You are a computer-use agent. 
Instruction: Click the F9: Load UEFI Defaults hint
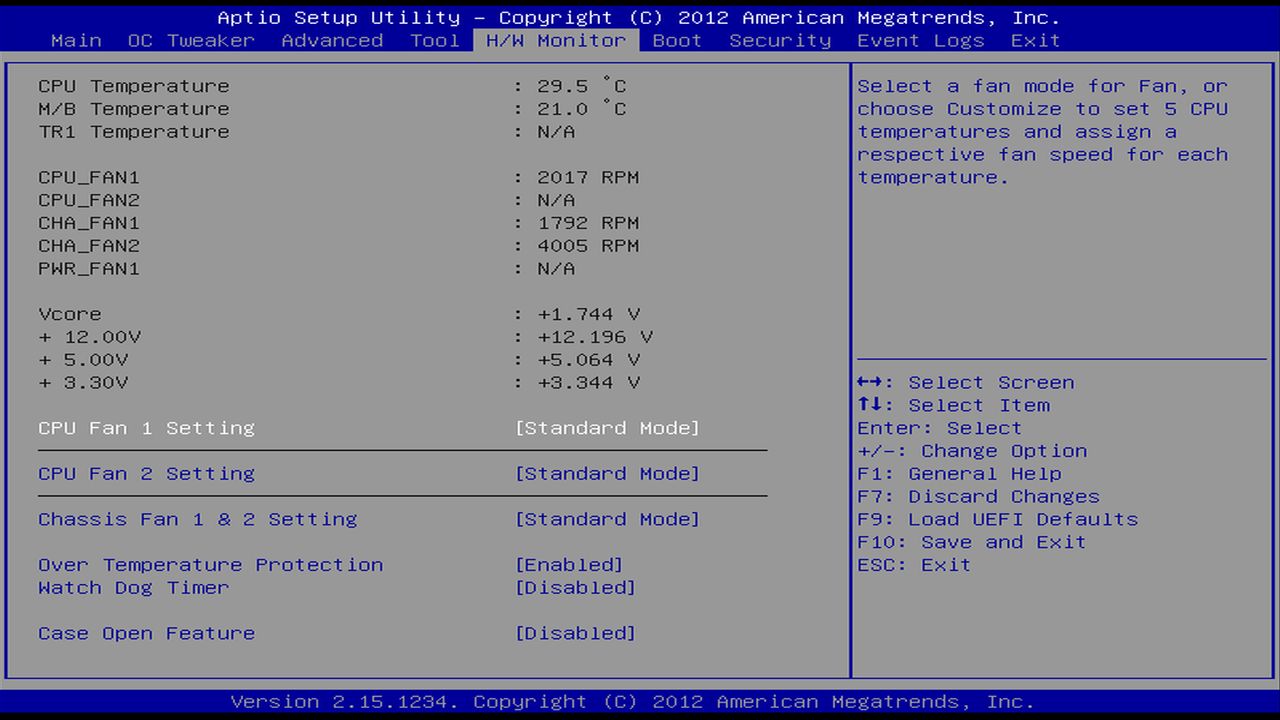[x=997, y=520]
